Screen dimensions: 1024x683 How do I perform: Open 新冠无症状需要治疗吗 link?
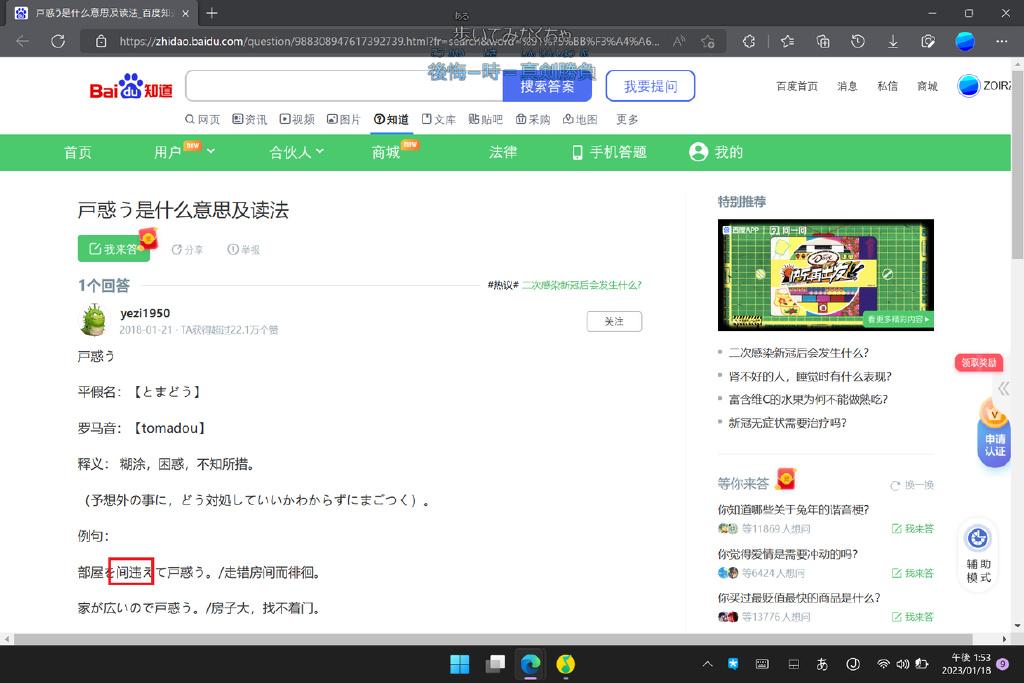[787, 422]
